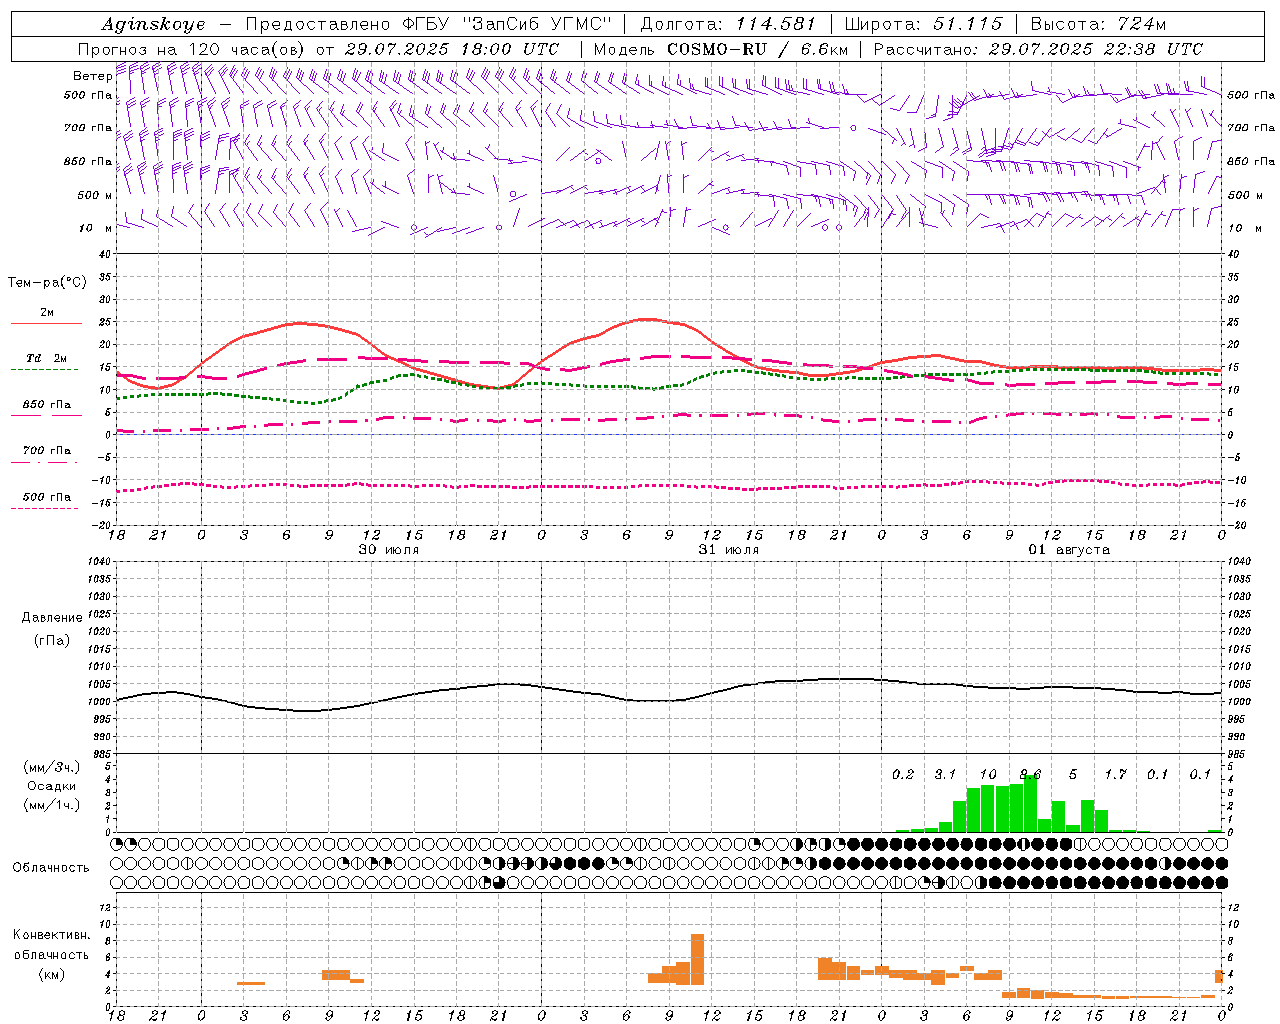This screenshot has height=1024, width=1280.
Task: Click the (мм/3ч.) precipitation unit label
Action: pos(51,767)
